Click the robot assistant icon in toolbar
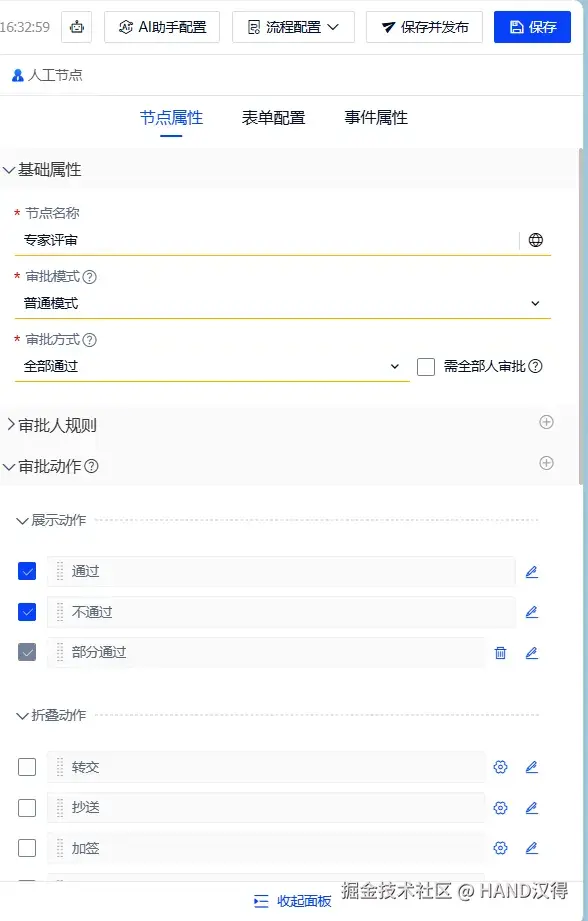Screen dimensions: 588x921 [76, 27]
